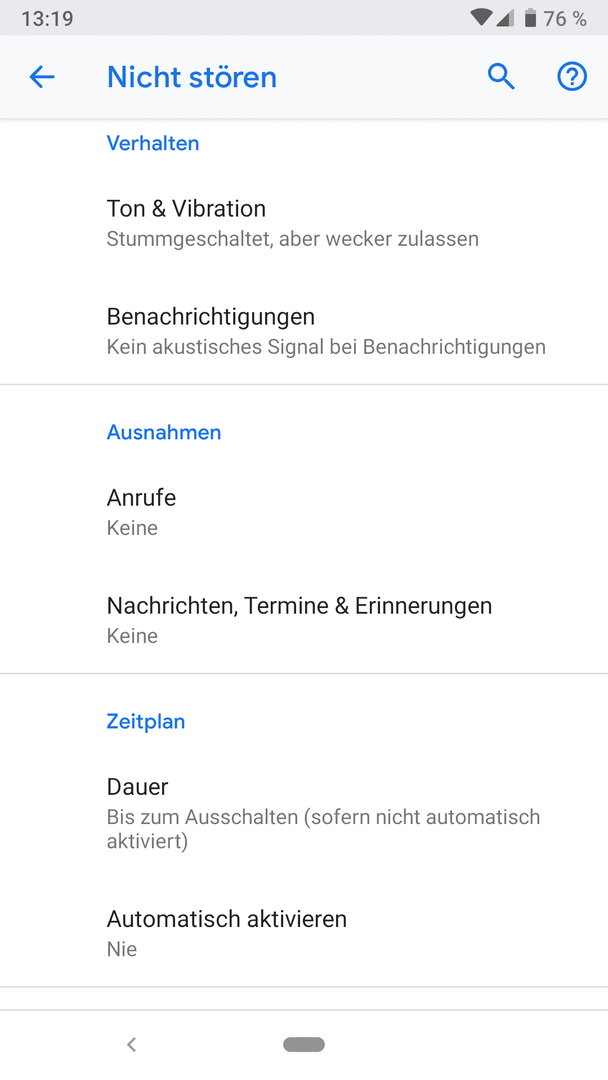Tap the Verhalten section header
Screen dimensions: 608x1080
click(x=153, y=143)
